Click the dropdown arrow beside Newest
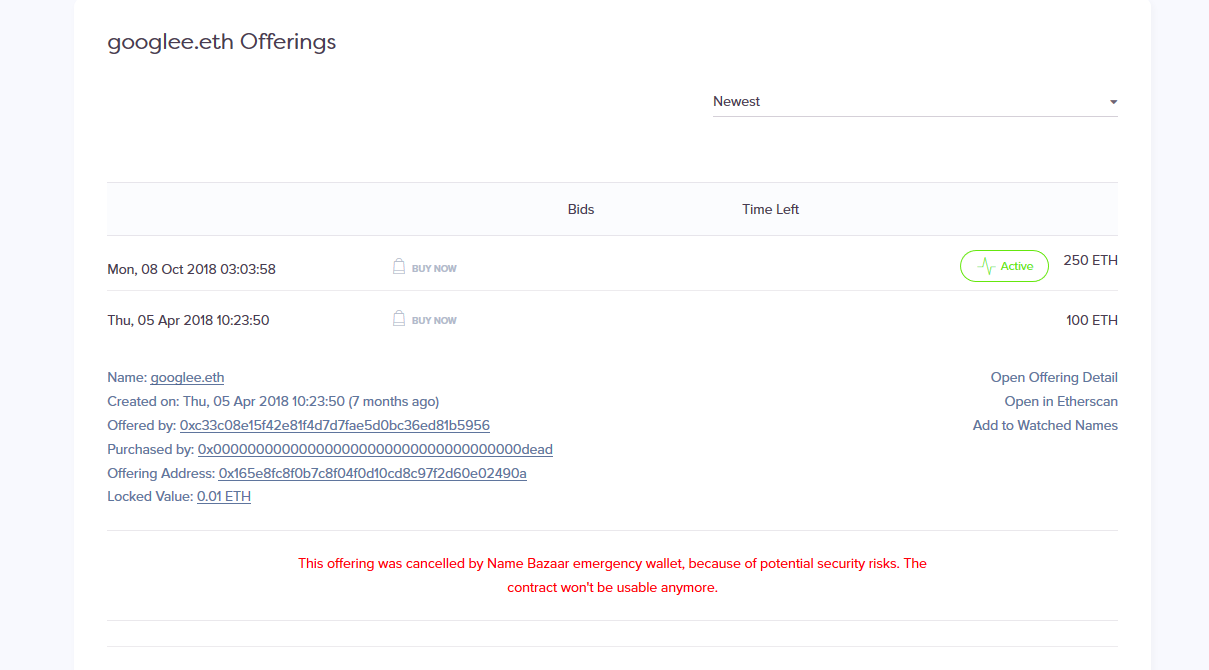This screenshot has height=670, width=1209. click(x=1113, y=102)
